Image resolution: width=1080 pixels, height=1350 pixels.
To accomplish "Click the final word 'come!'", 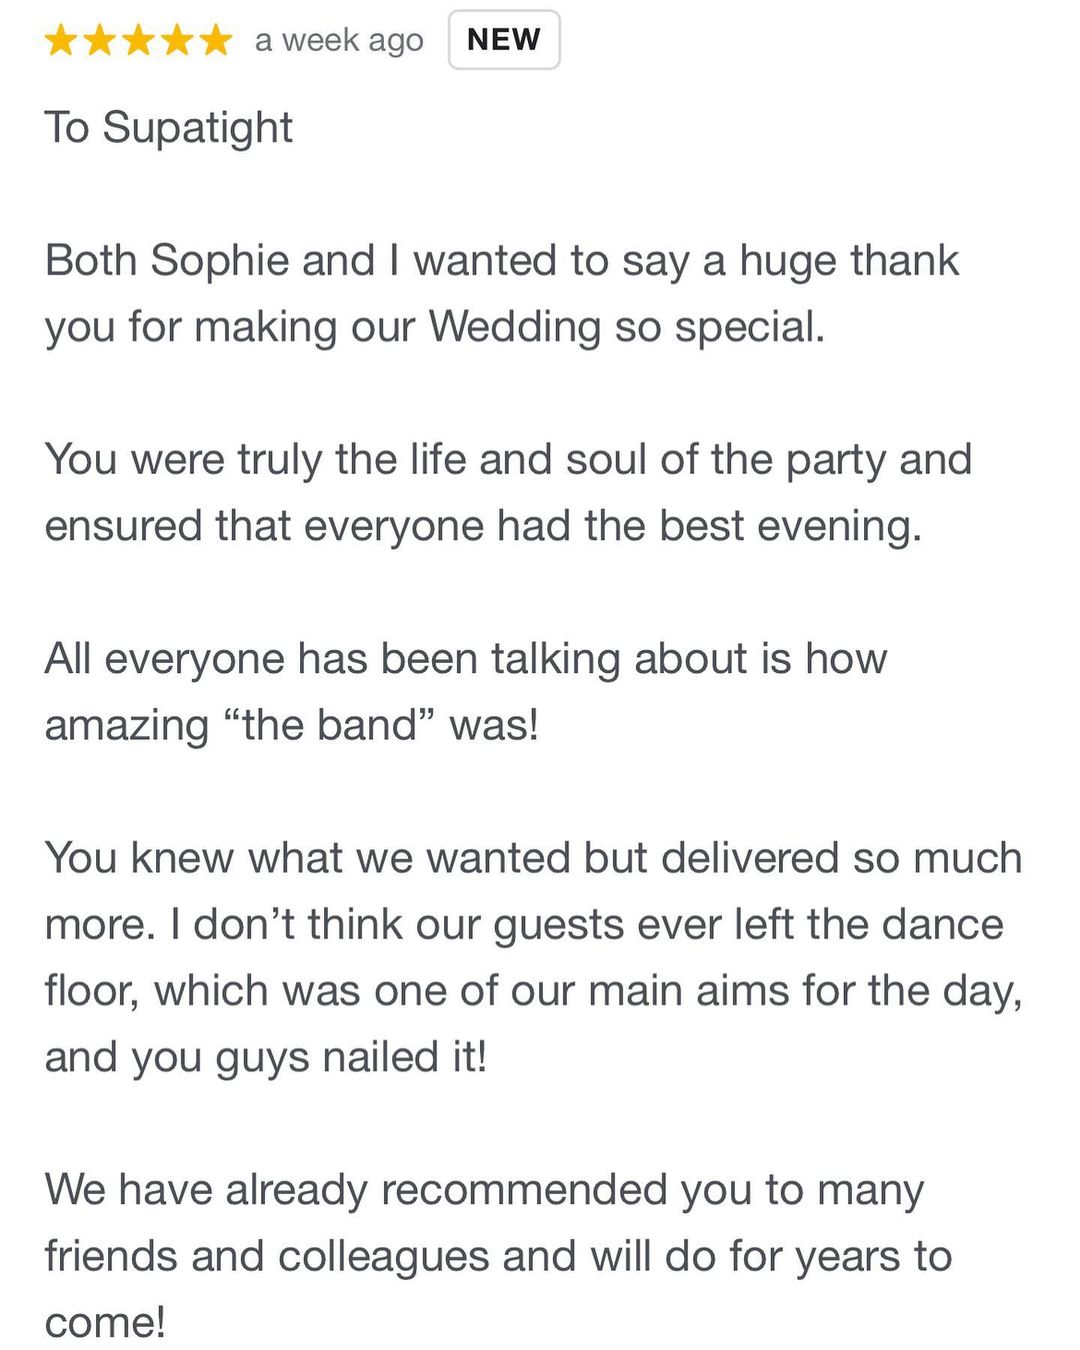I will click(105, 1323).
